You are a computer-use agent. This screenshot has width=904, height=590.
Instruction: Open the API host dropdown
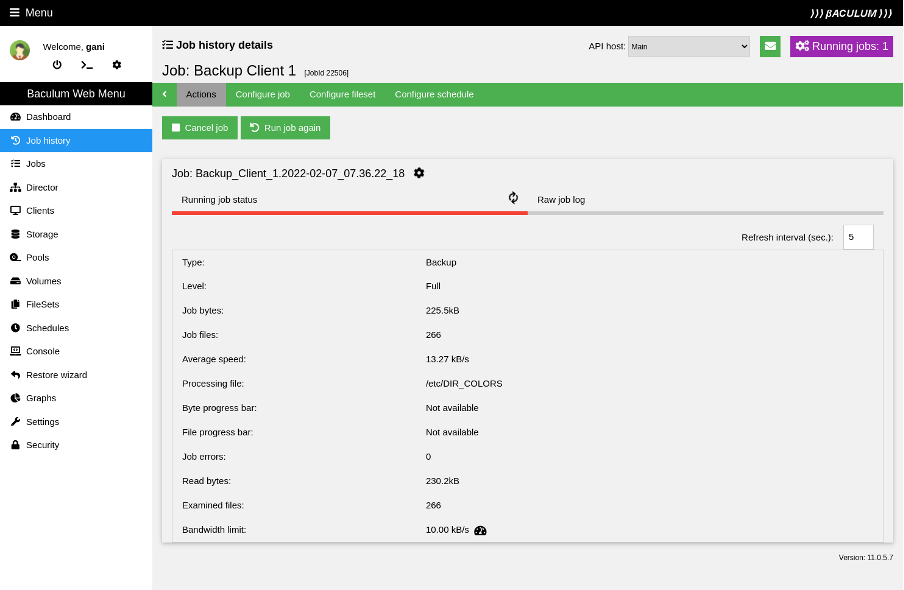(688, 46)
